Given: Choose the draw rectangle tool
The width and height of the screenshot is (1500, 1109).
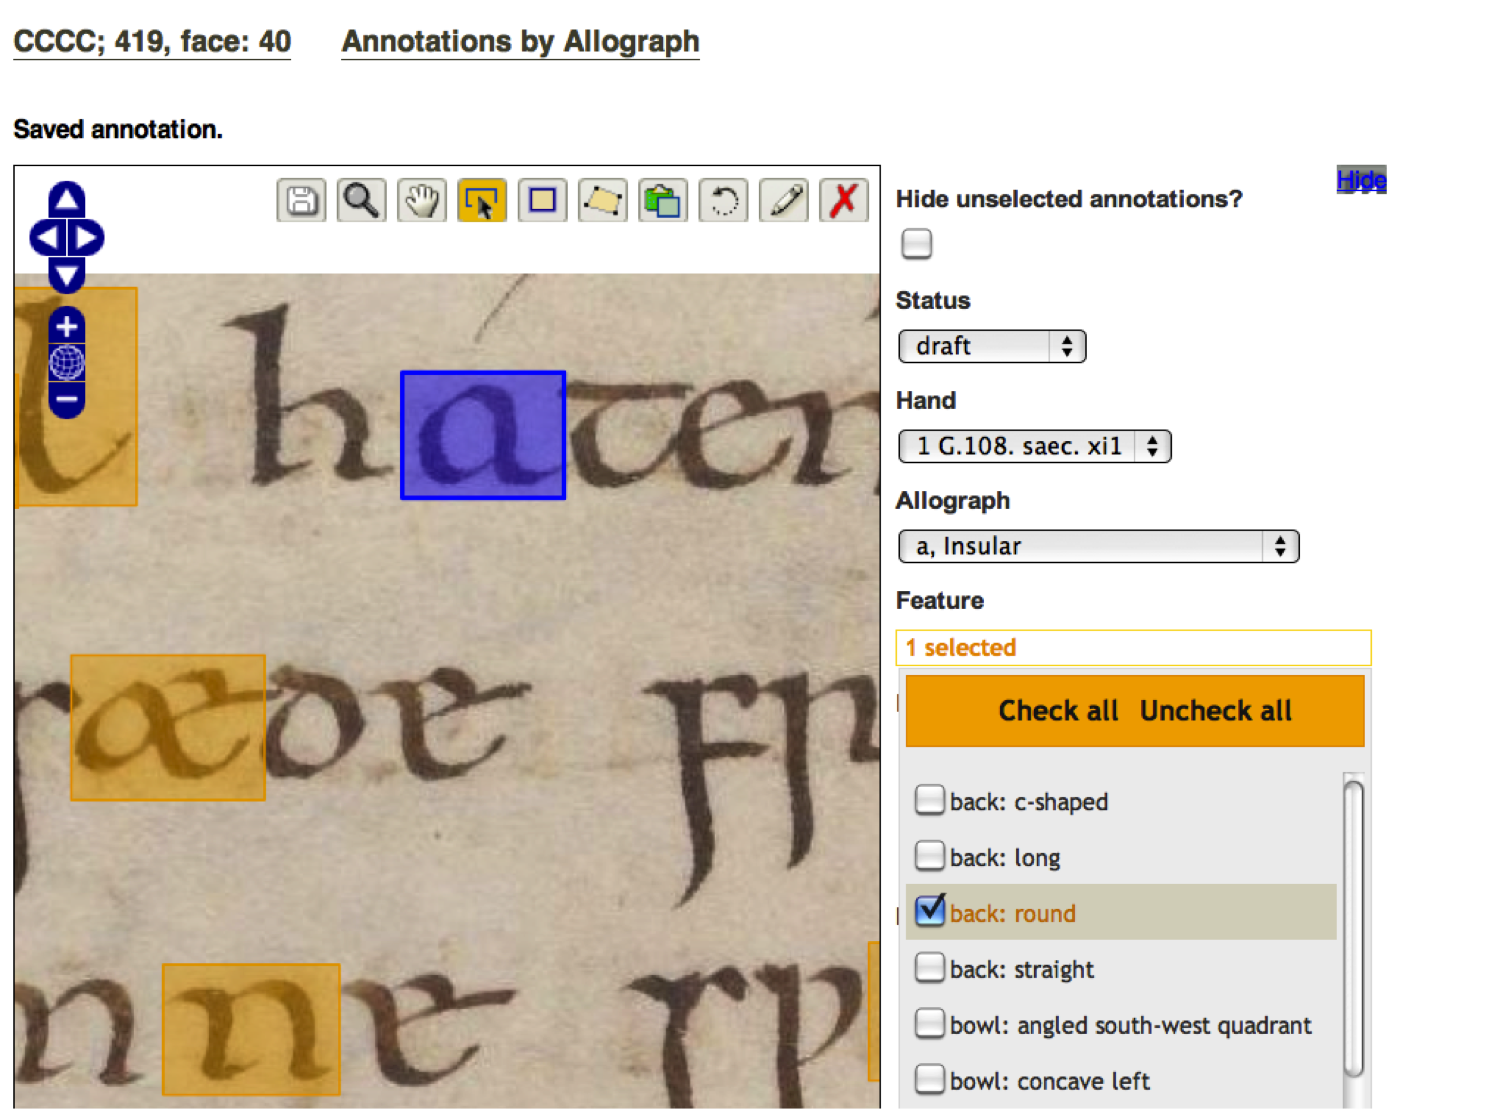Looking at the screenshot, I should click(x=543, y=201).
